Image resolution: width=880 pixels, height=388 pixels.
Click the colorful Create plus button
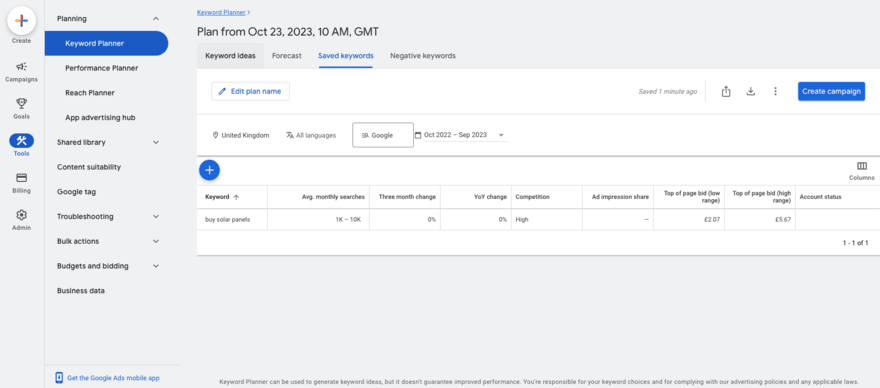21,21
